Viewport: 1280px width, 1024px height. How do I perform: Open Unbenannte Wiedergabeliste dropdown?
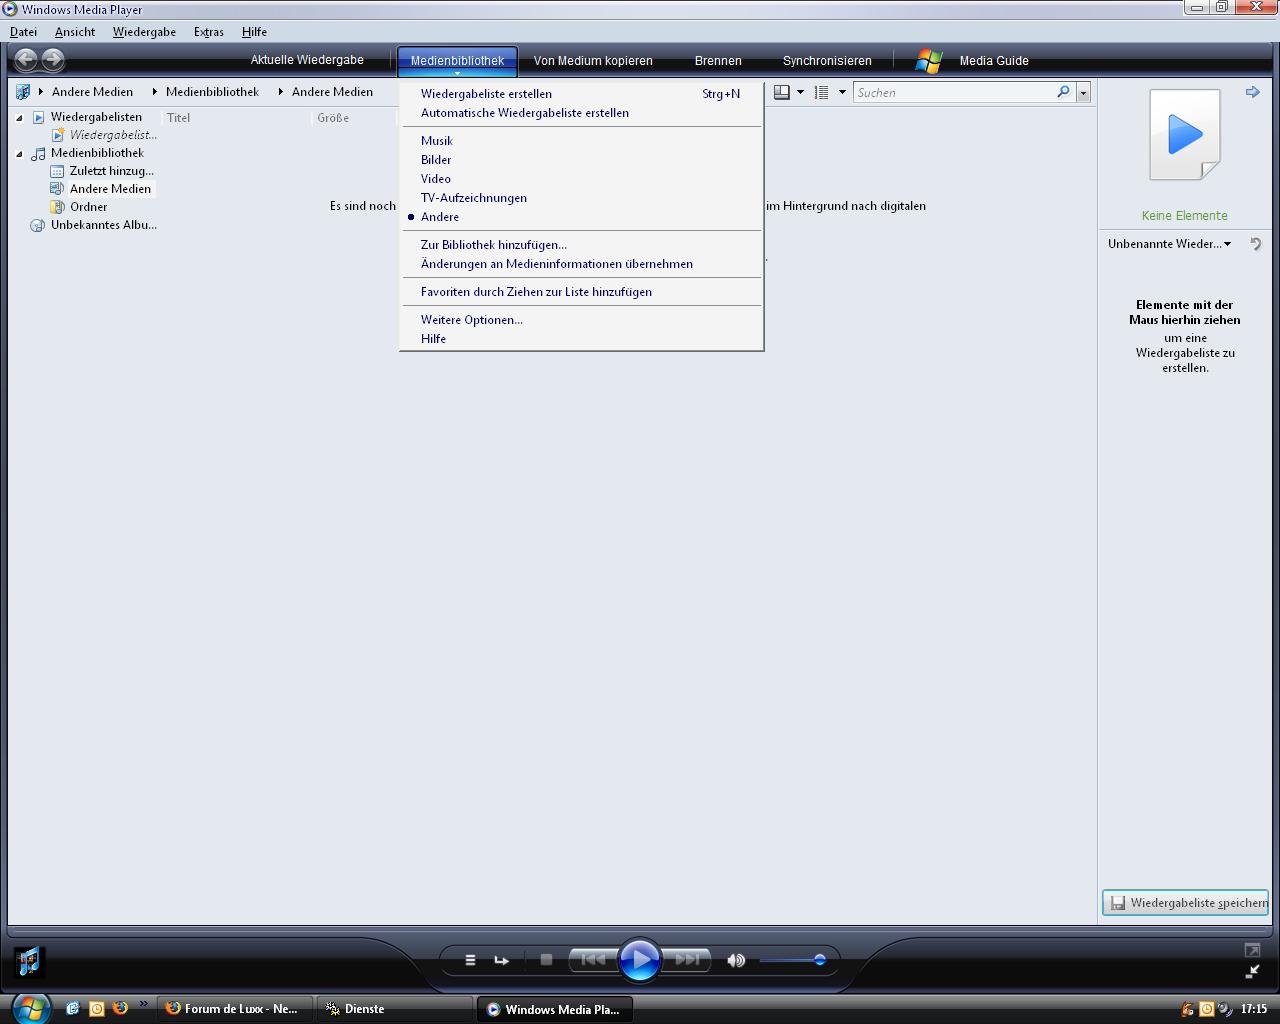click(1227, 244)
